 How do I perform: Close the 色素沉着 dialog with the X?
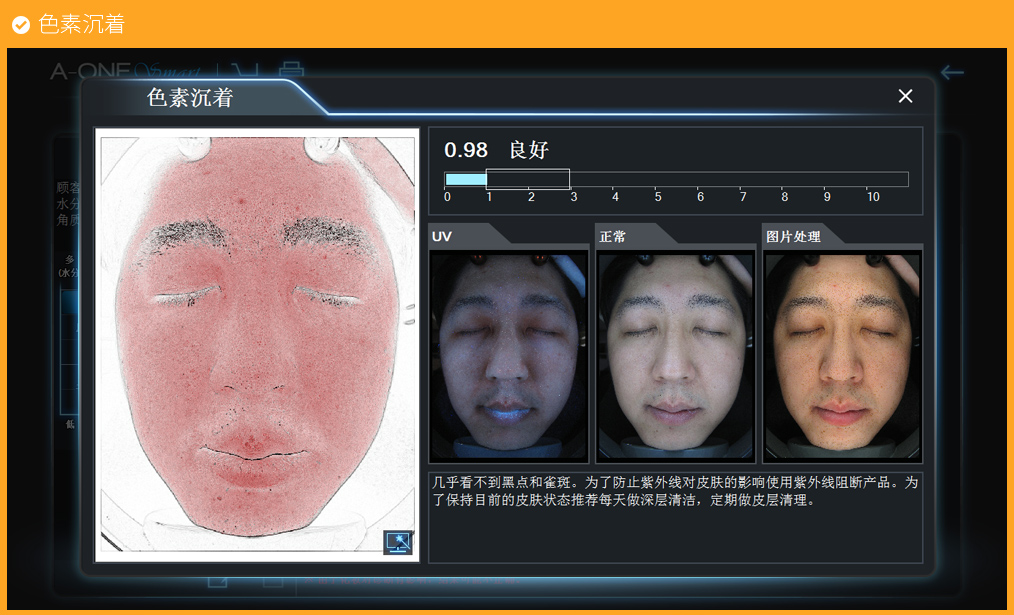click(x=905, y=96)
